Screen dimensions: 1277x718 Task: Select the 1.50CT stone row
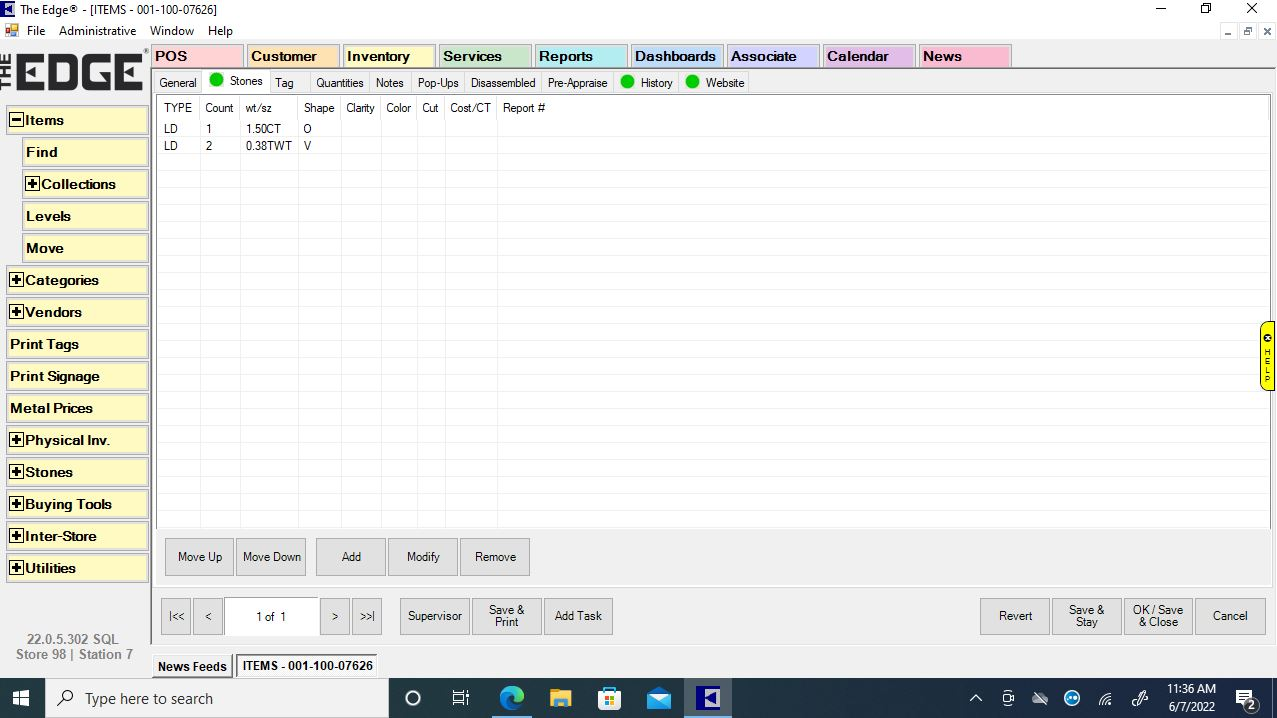263,129
